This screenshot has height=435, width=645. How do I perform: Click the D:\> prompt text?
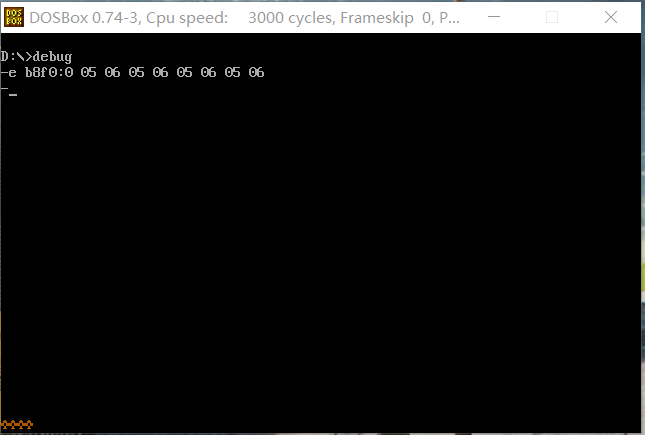tap(16, 56)
